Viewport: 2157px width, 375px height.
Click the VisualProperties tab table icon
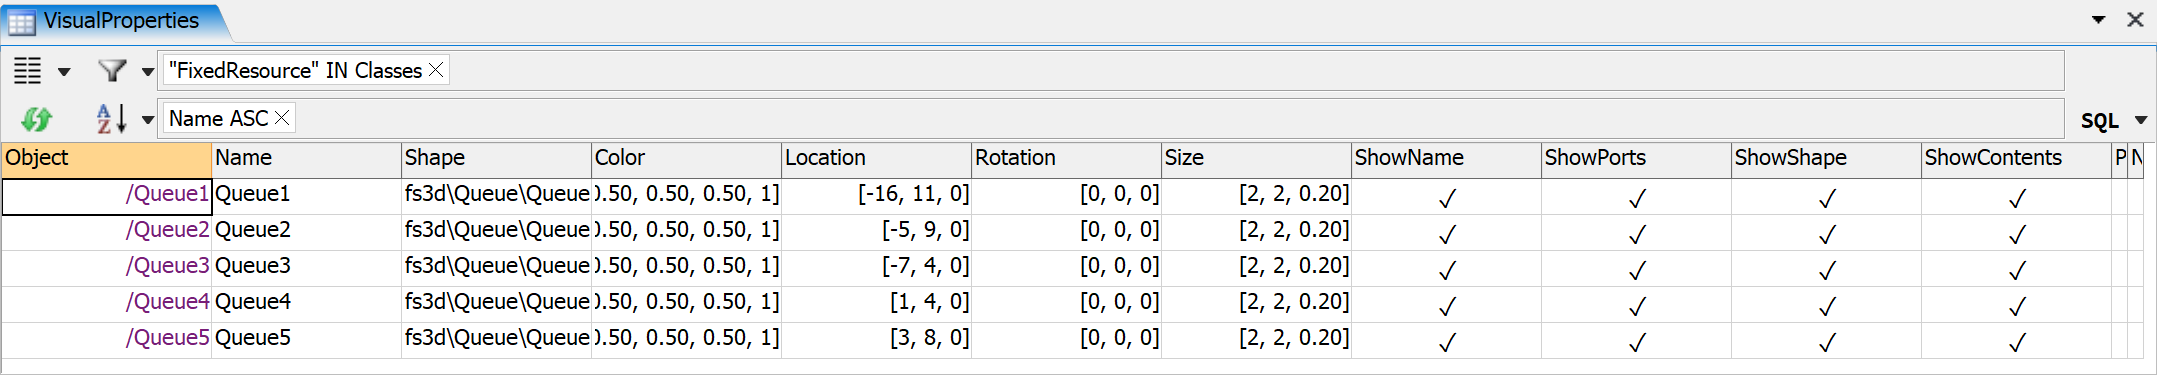22,22
